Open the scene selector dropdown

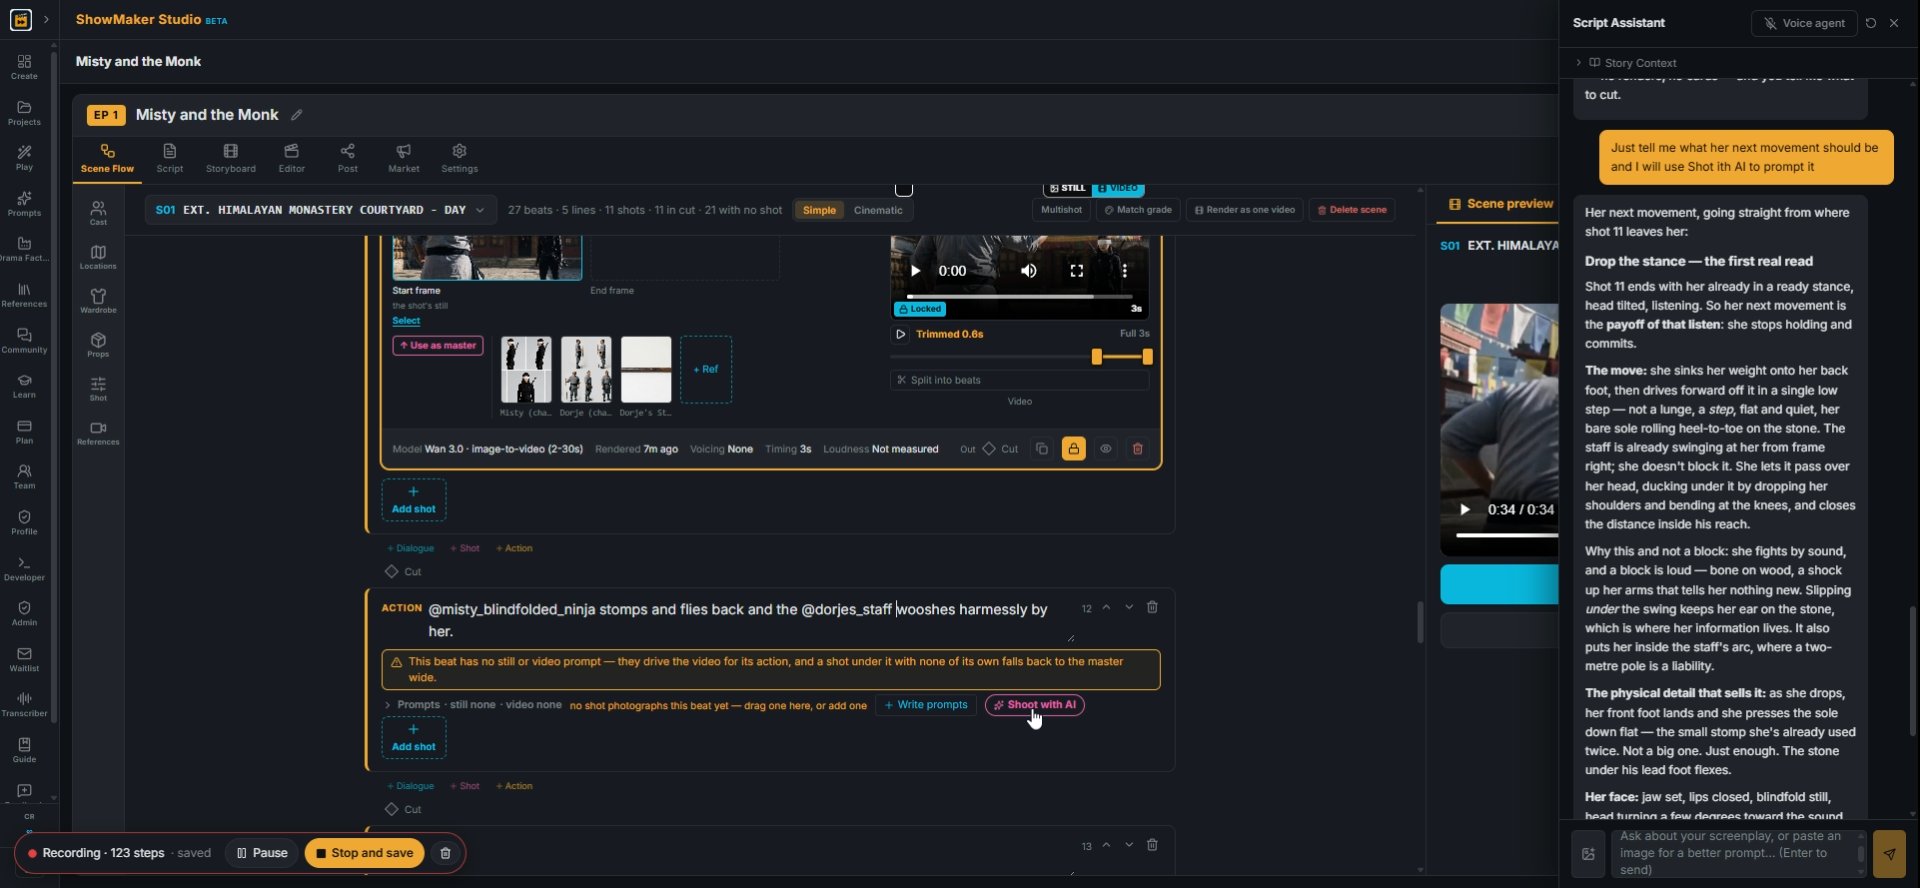(x=320, y=210)
